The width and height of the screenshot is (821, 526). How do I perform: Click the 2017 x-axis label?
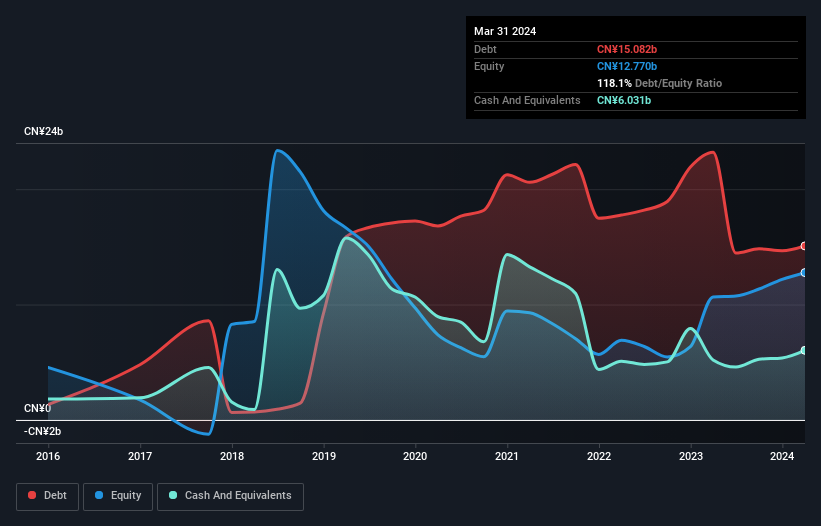coord(140,456)
